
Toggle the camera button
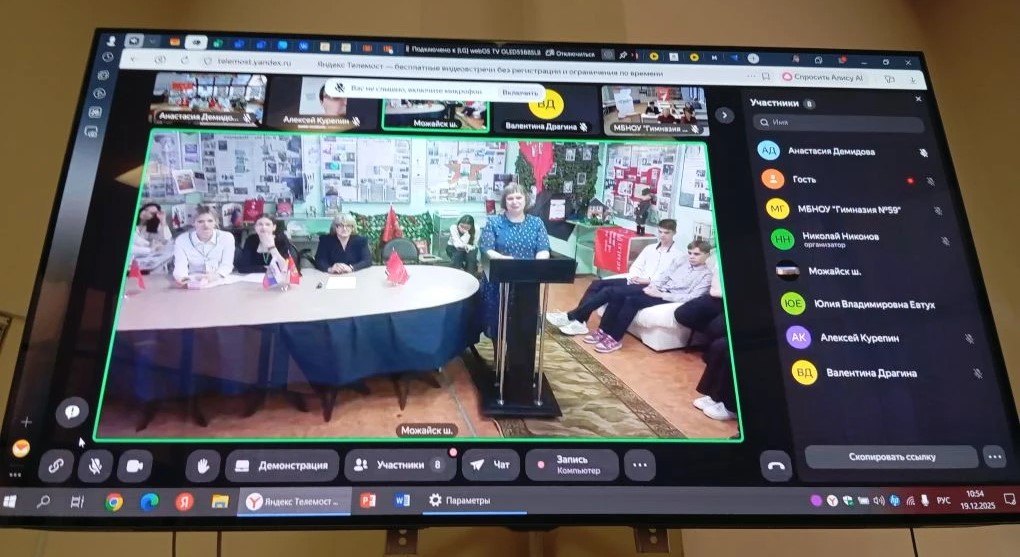point(134,465)
